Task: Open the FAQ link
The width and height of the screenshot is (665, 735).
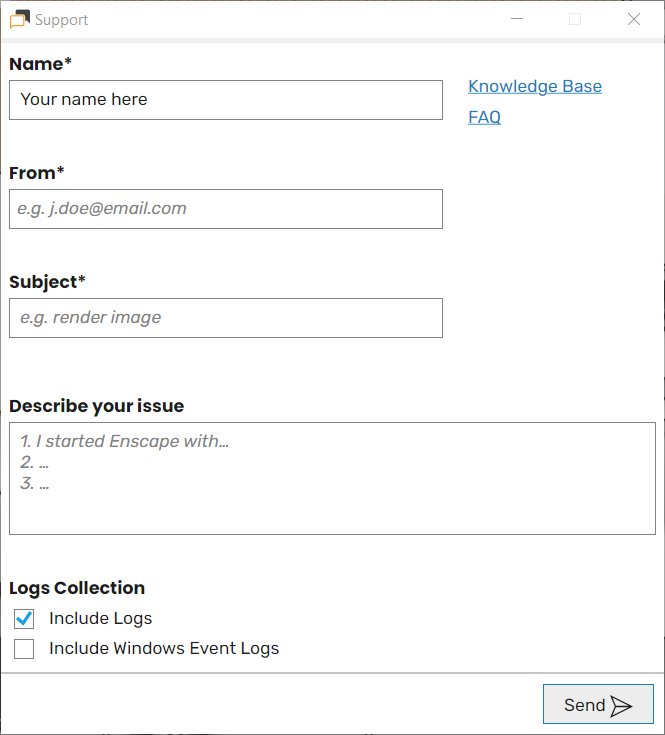Action: point(484,117)
